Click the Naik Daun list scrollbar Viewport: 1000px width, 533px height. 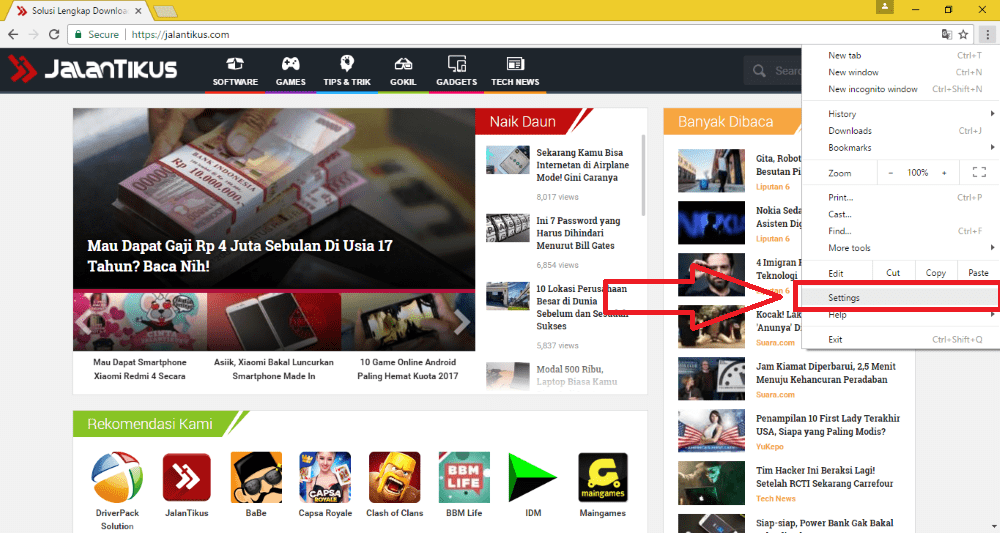tap(643, 175)
